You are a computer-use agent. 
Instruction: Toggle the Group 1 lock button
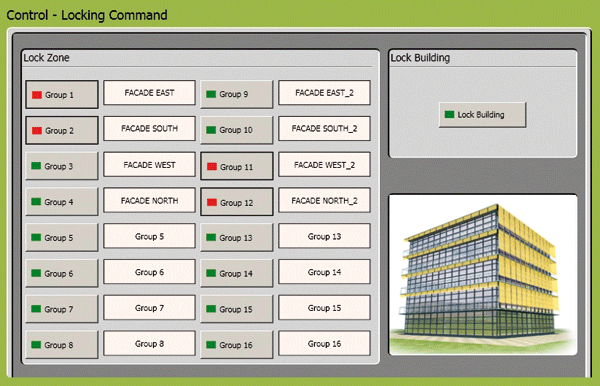(62, 94)
